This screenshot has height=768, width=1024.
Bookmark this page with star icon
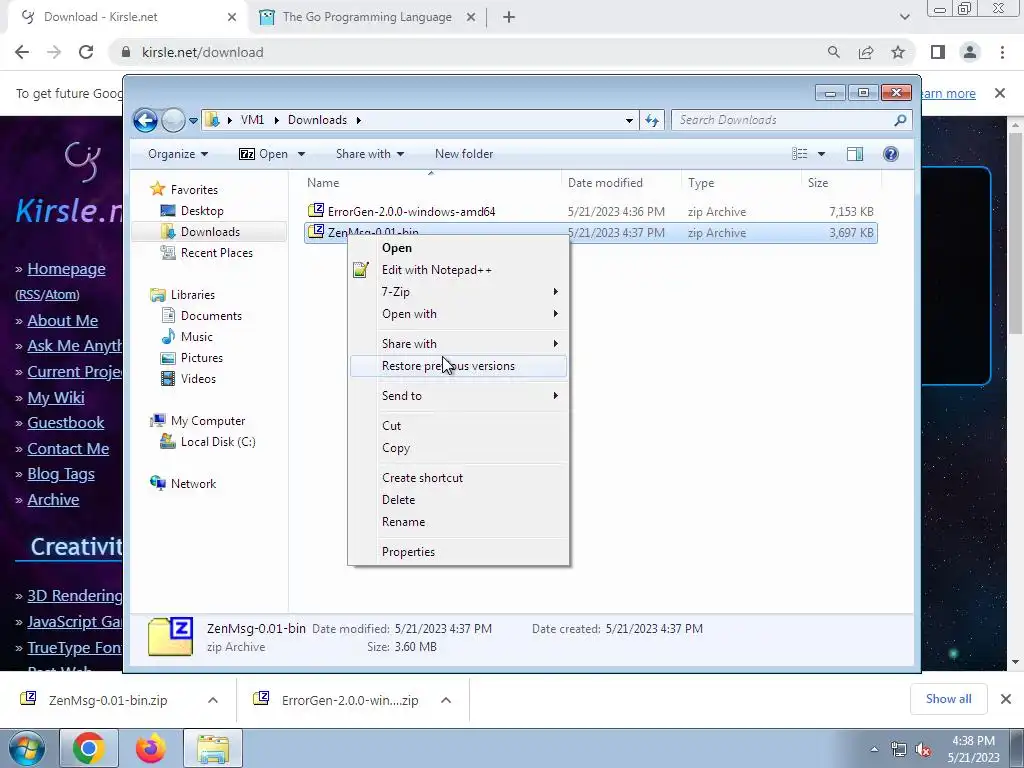pyautogui.click(x=899, y=52)
